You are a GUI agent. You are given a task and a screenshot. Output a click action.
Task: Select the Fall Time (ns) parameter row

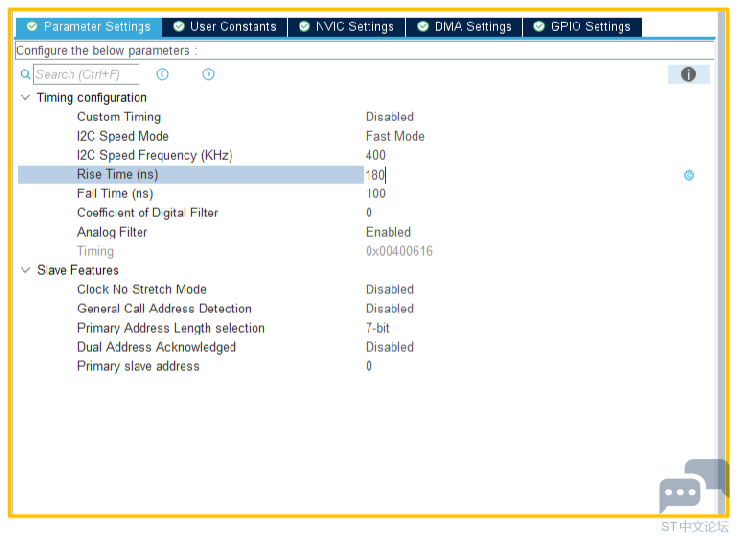coord(115,194)
